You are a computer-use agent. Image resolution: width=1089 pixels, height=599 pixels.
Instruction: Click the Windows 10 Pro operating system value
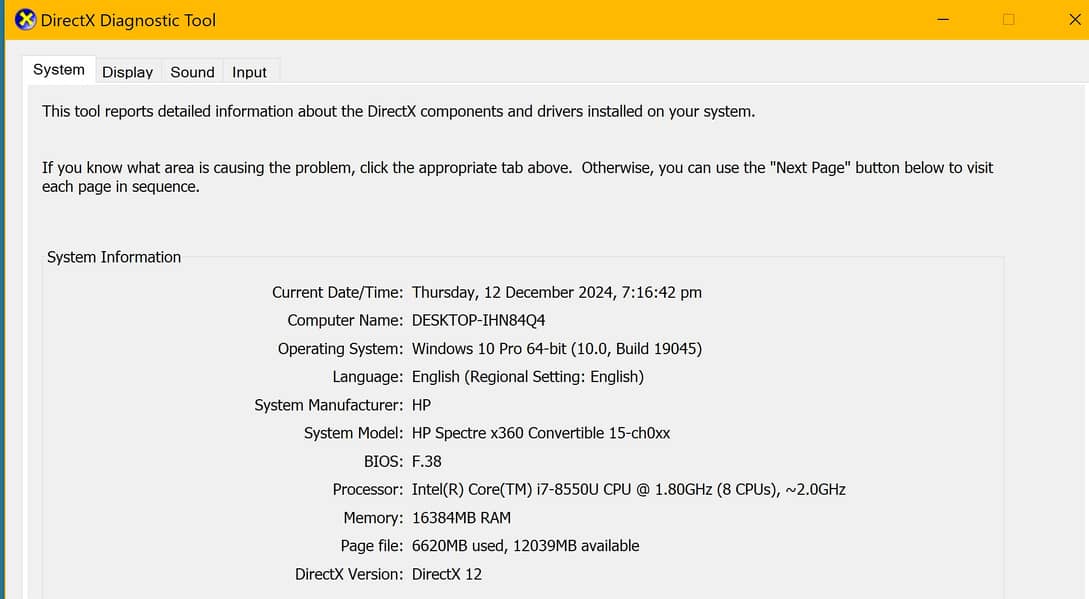[556, 349]
